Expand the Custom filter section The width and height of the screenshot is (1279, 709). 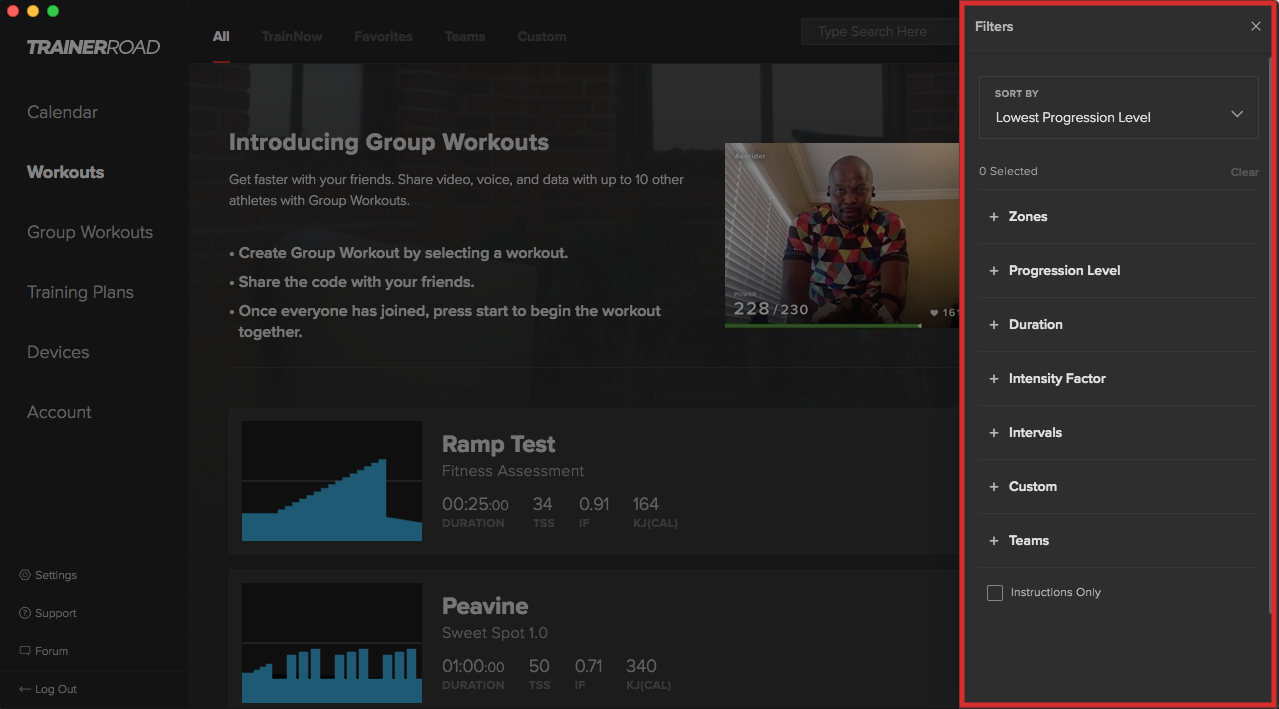tap(1119, 487)
